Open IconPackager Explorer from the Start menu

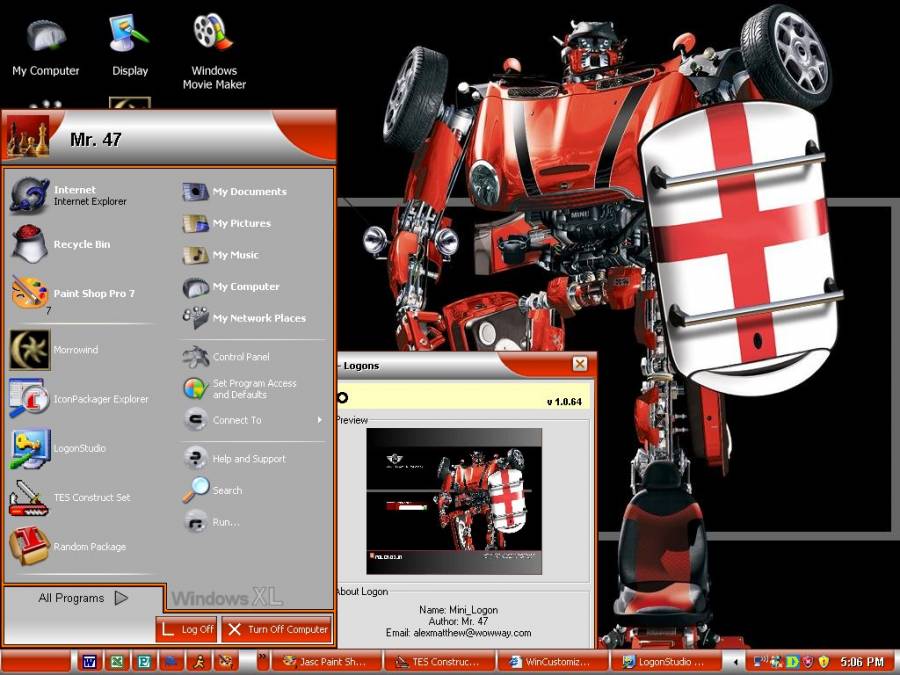coord(79,399)
